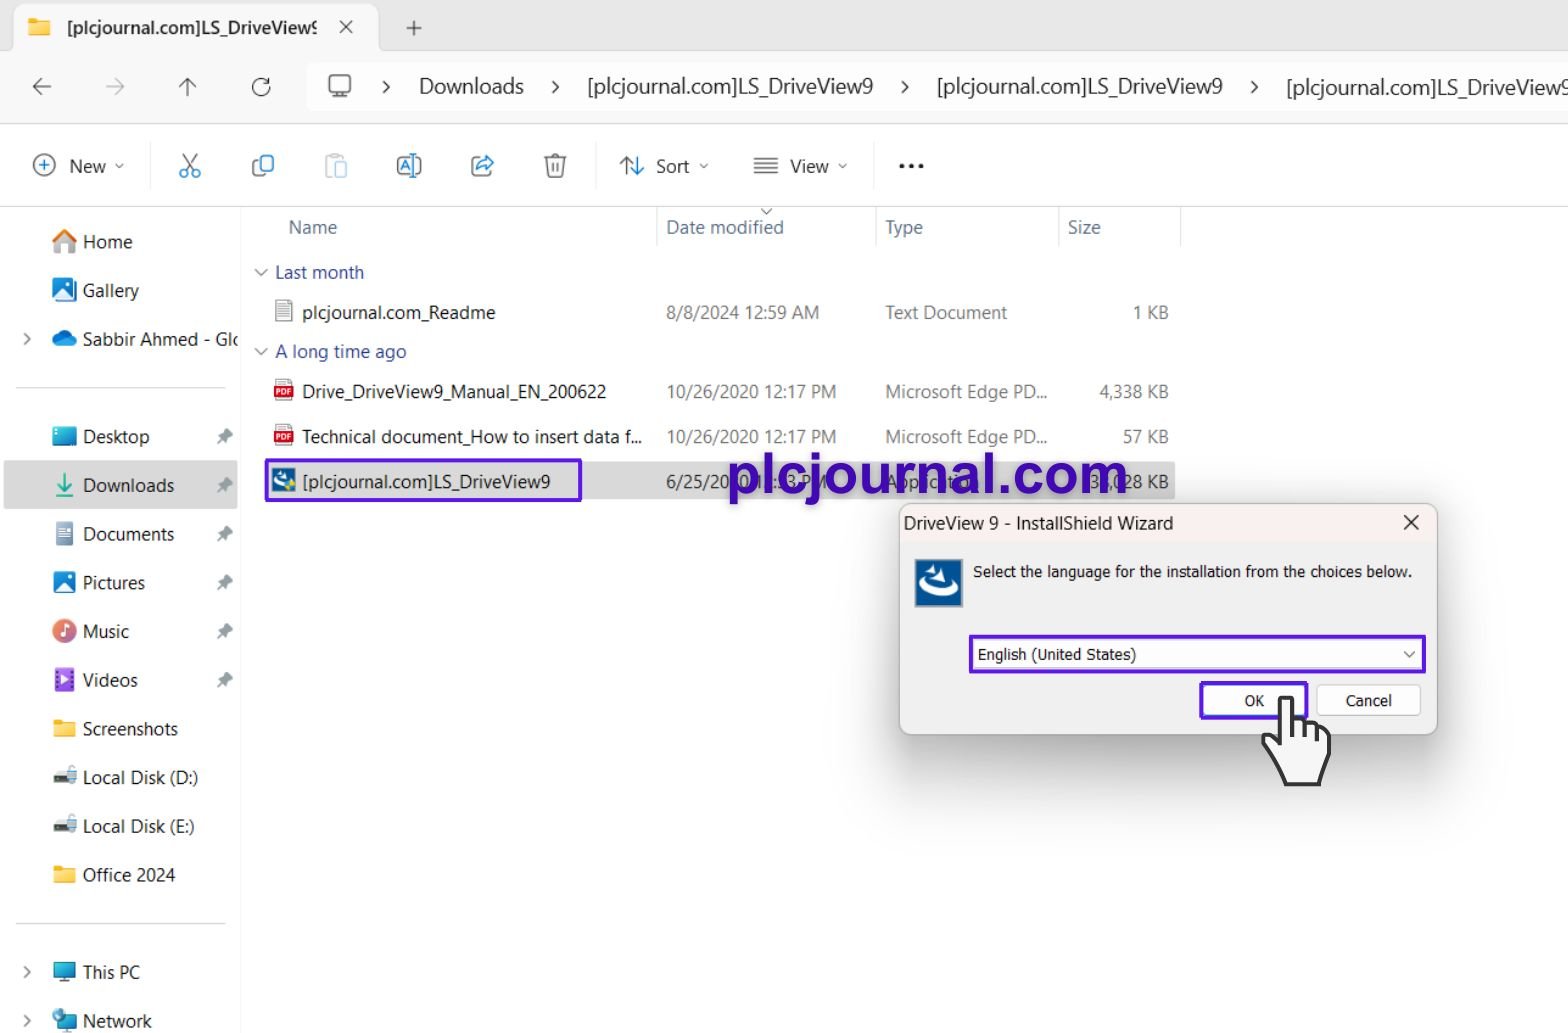Open Local Disk (D:) in sidebar

pos(125,778)
